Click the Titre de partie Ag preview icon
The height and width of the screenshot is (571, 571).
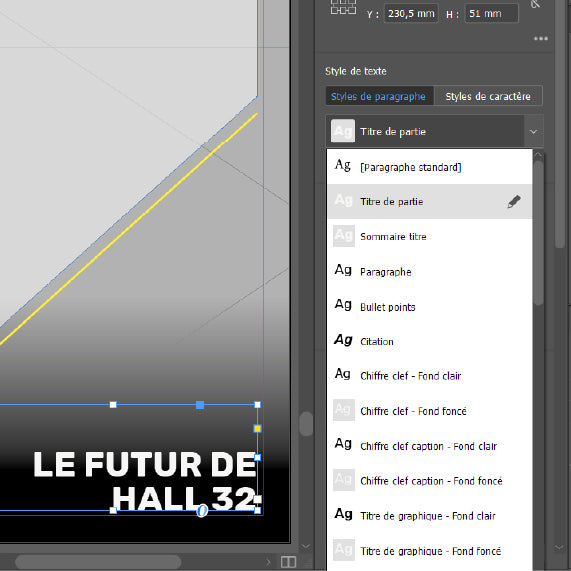point(343,131)
